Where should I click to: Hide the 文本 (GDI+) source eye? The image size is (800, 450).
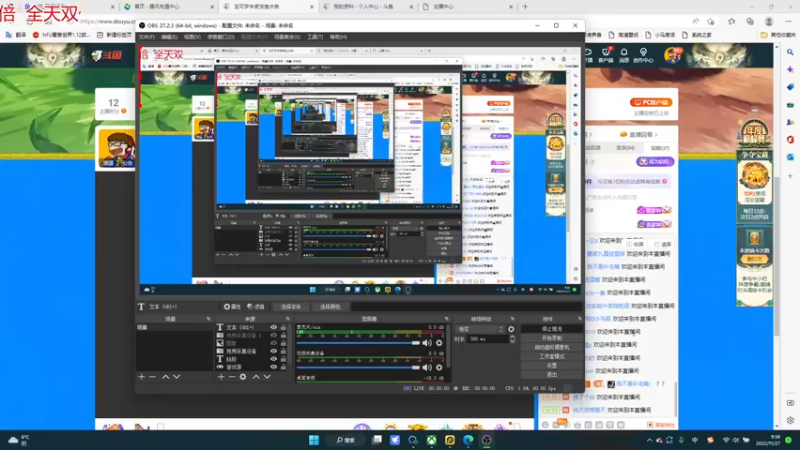(x=273, y=327)
